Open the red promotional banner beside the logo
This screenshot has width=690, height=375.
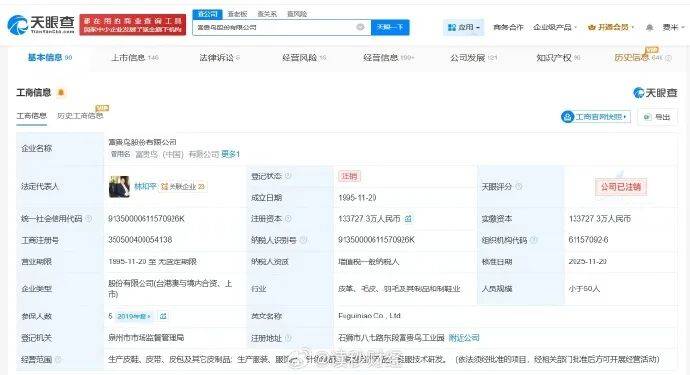[x=132, y=25]
